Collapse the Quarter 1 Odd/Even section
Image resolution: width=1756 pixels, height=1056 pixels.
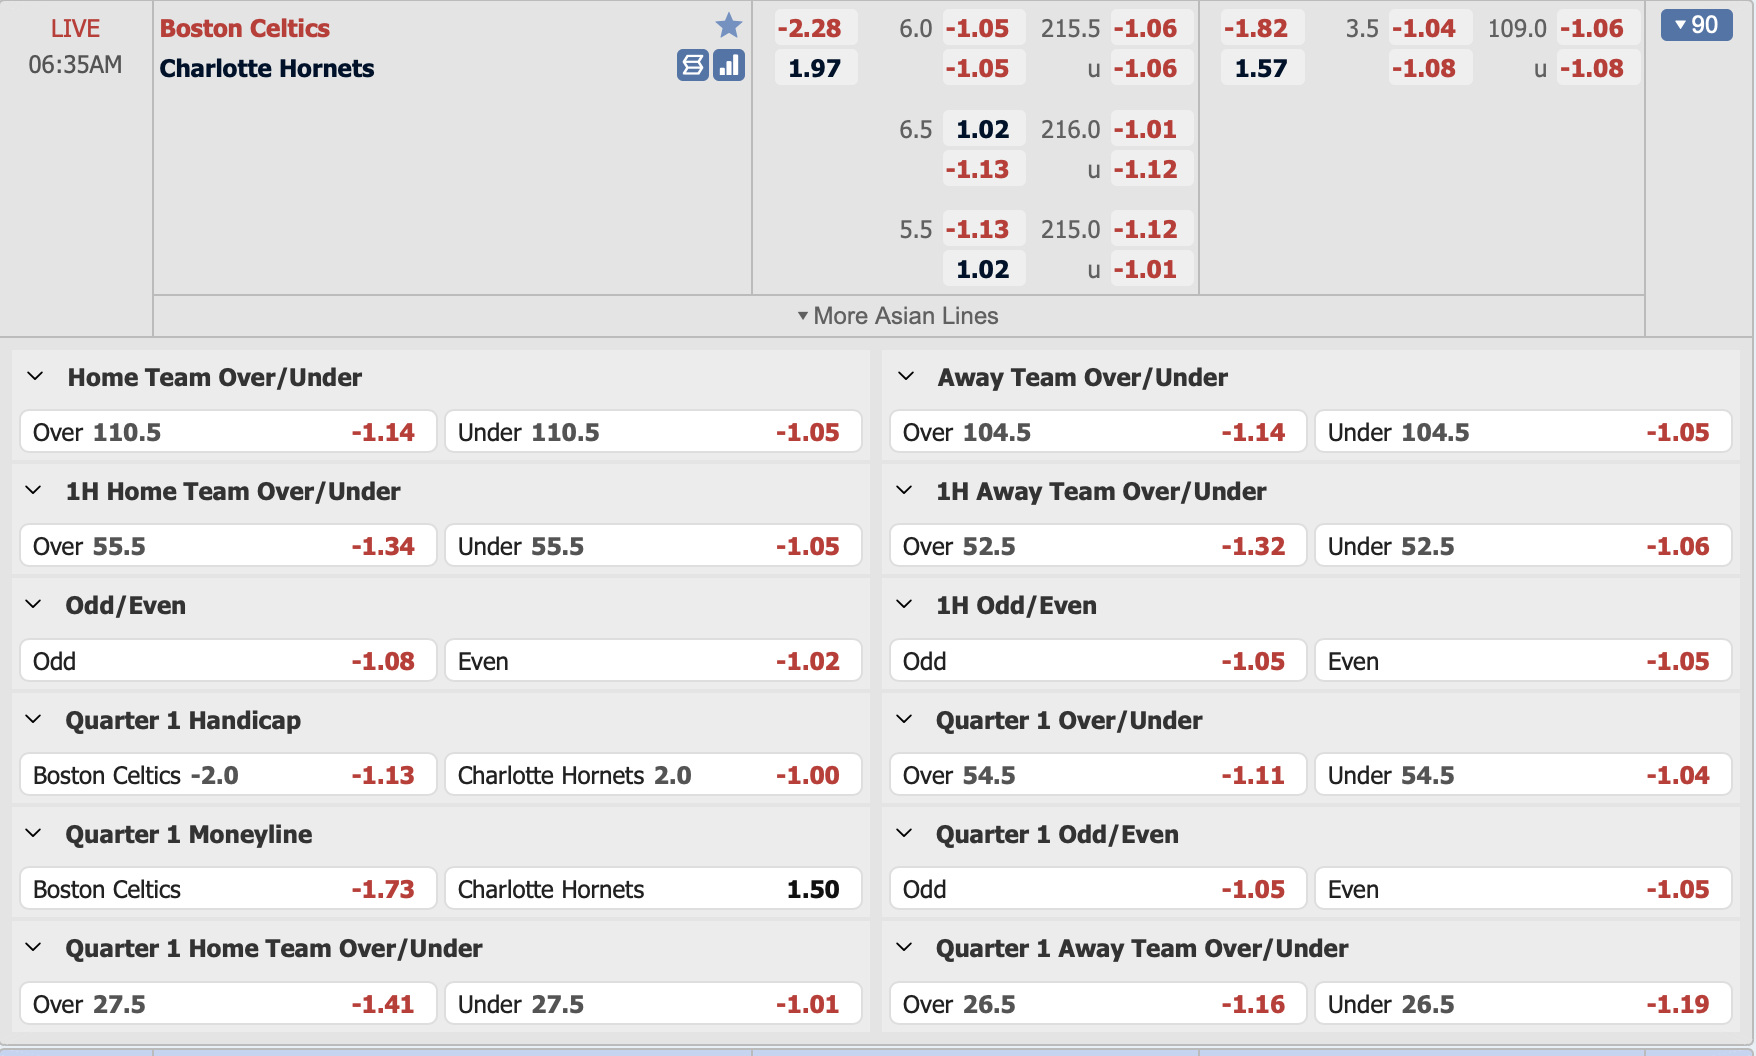[904, 834]
